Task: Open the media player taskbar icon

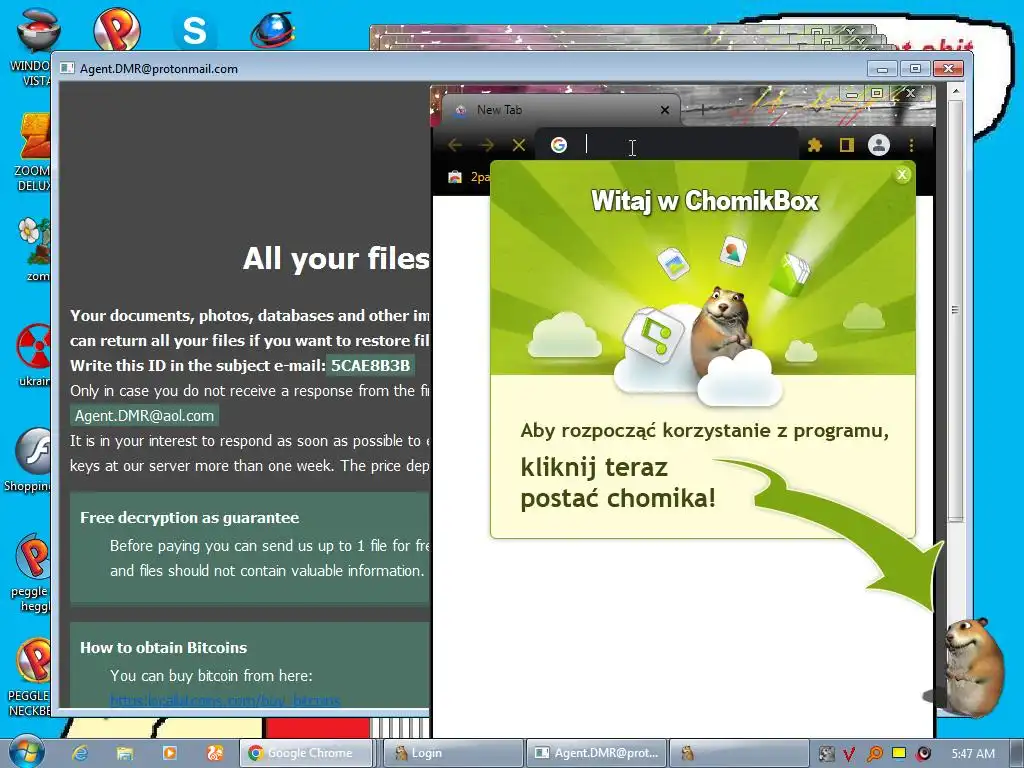Action: 169,753
